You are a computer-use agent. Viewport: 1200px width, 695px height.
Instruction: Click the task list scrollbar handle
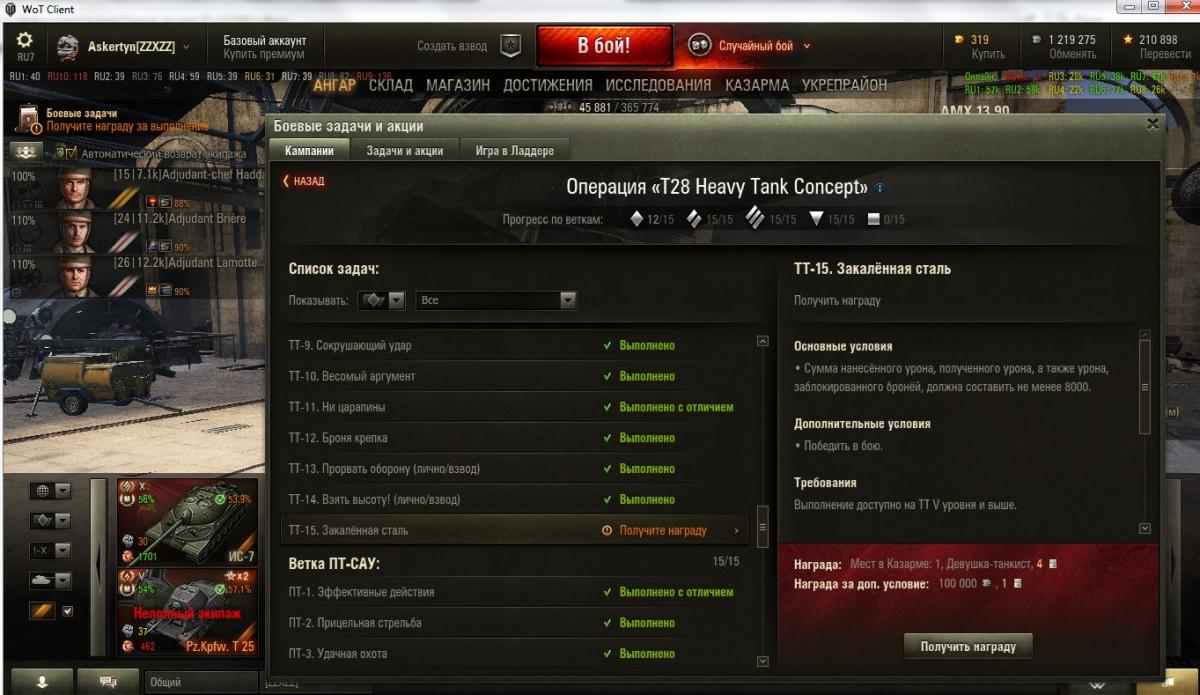[763, 522]
